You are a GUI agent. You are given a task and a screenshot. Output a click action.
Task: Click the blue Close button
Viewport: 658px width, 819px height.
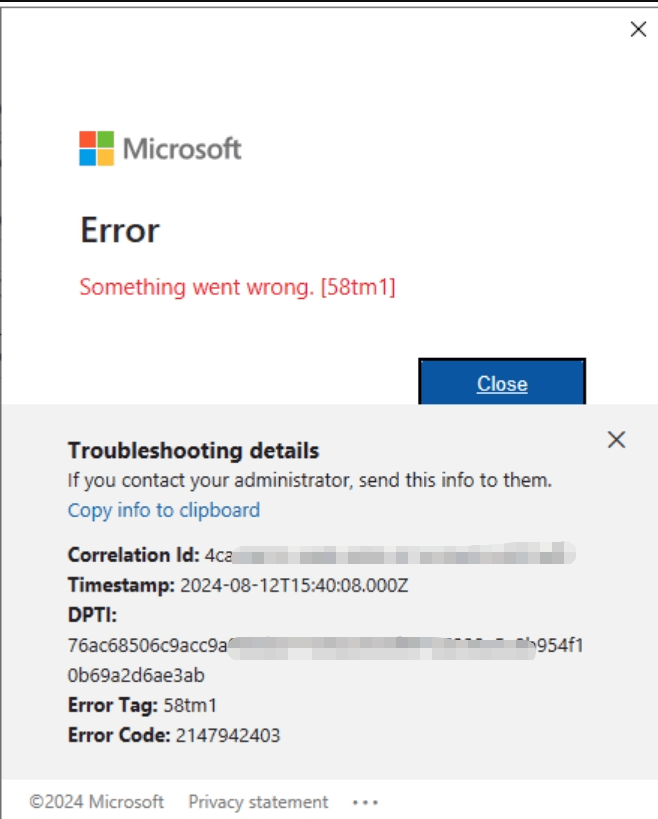pos(503,384)
